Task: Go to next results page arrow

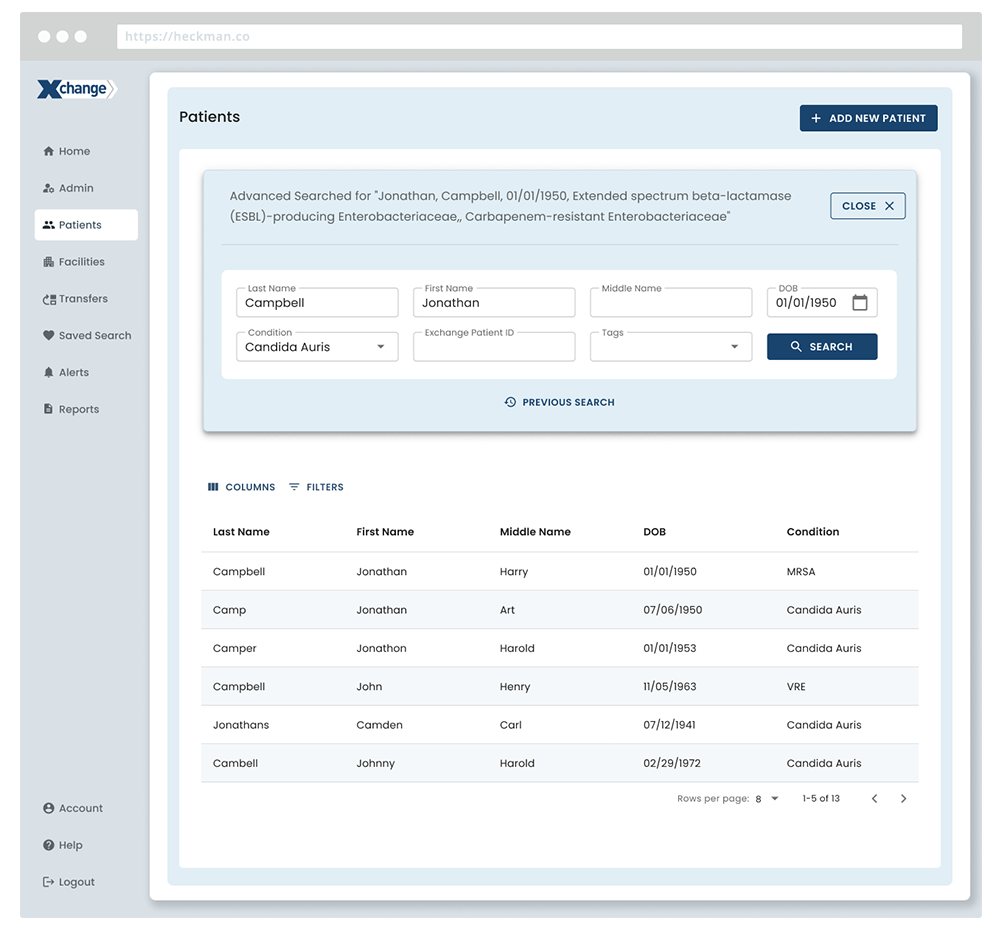Action: coord(903,799)
